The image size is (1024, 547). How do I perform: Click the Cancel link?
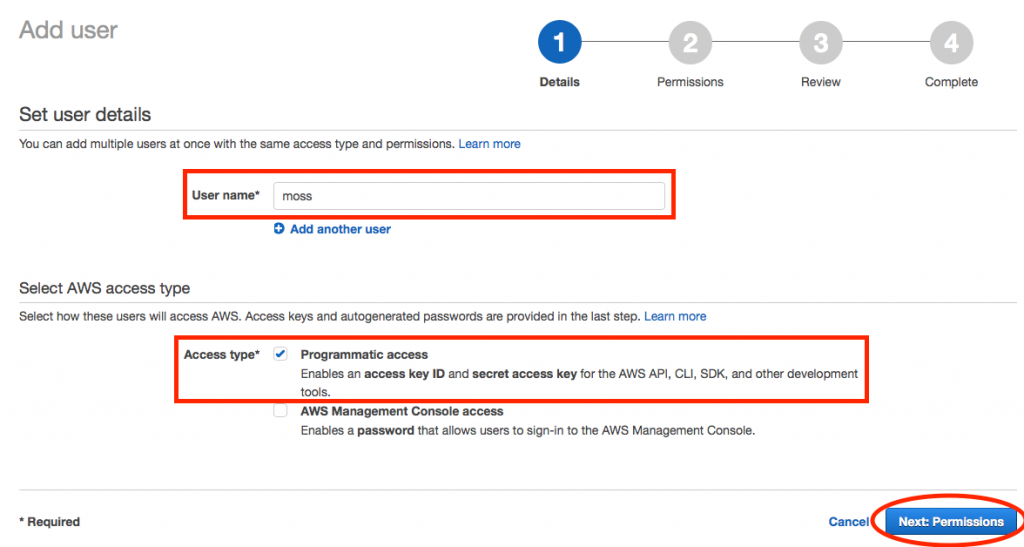(848, 522)
